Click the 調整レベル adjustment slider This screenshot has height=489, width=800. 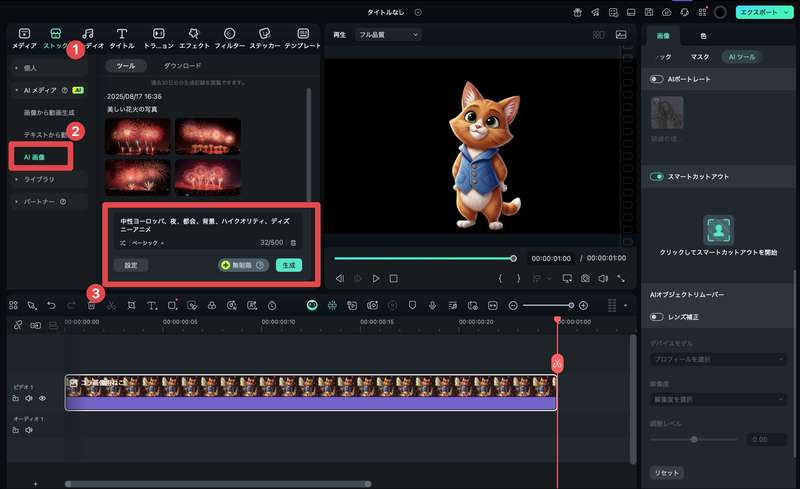tap(694, 439)
